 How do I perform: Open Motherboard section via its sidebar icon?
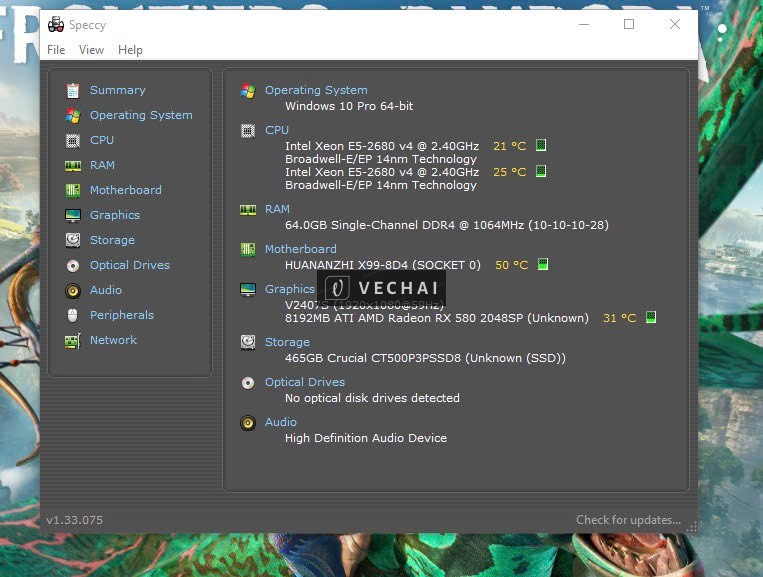tap(72, 190)
